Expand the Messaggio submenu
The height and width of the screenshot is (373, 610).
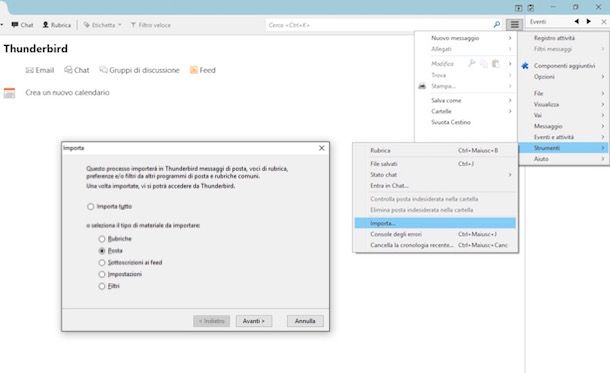pos(564,126)
